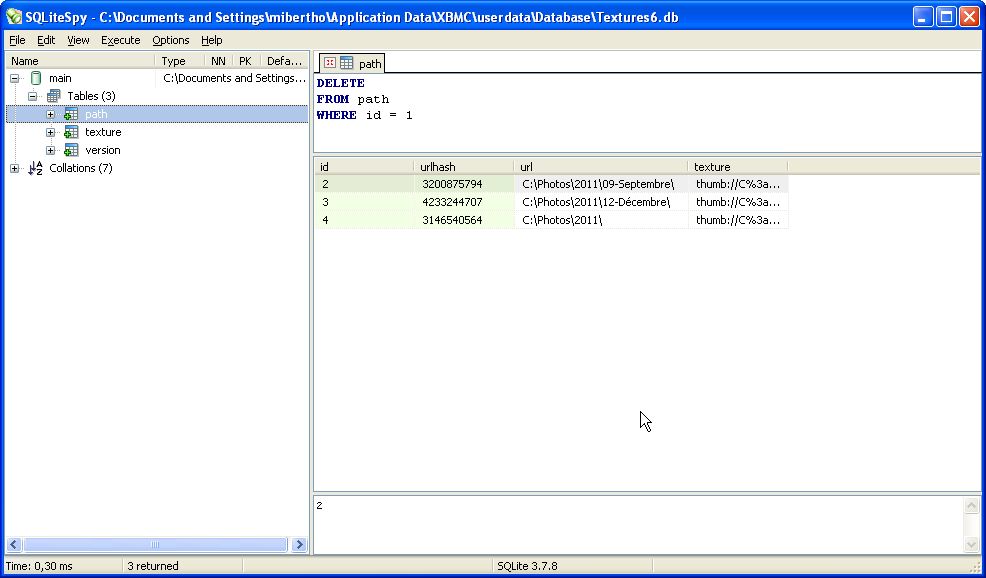The image size is (986, 578).
Task: Select the main database tree item
Action: (60, 79)
